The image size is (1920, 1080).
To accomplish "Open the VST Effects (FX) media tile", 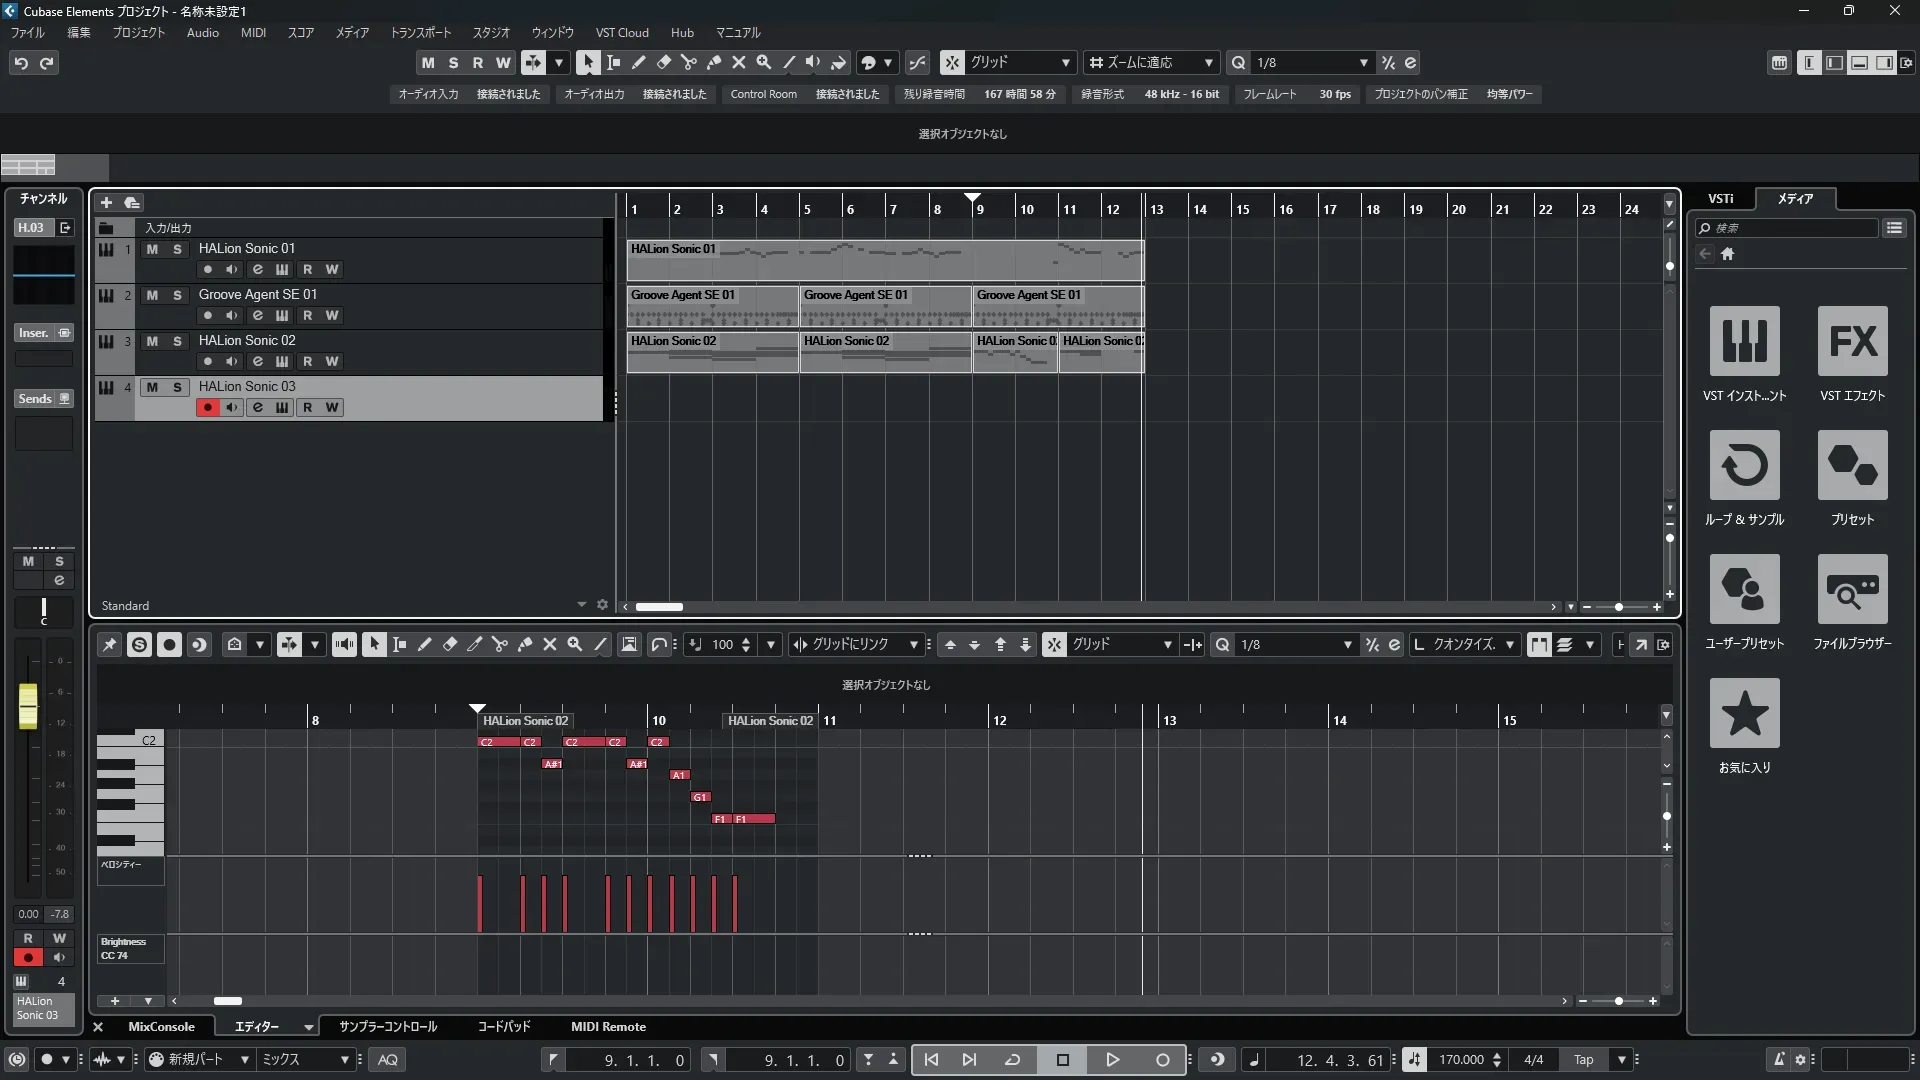I will pos(1852,342).
